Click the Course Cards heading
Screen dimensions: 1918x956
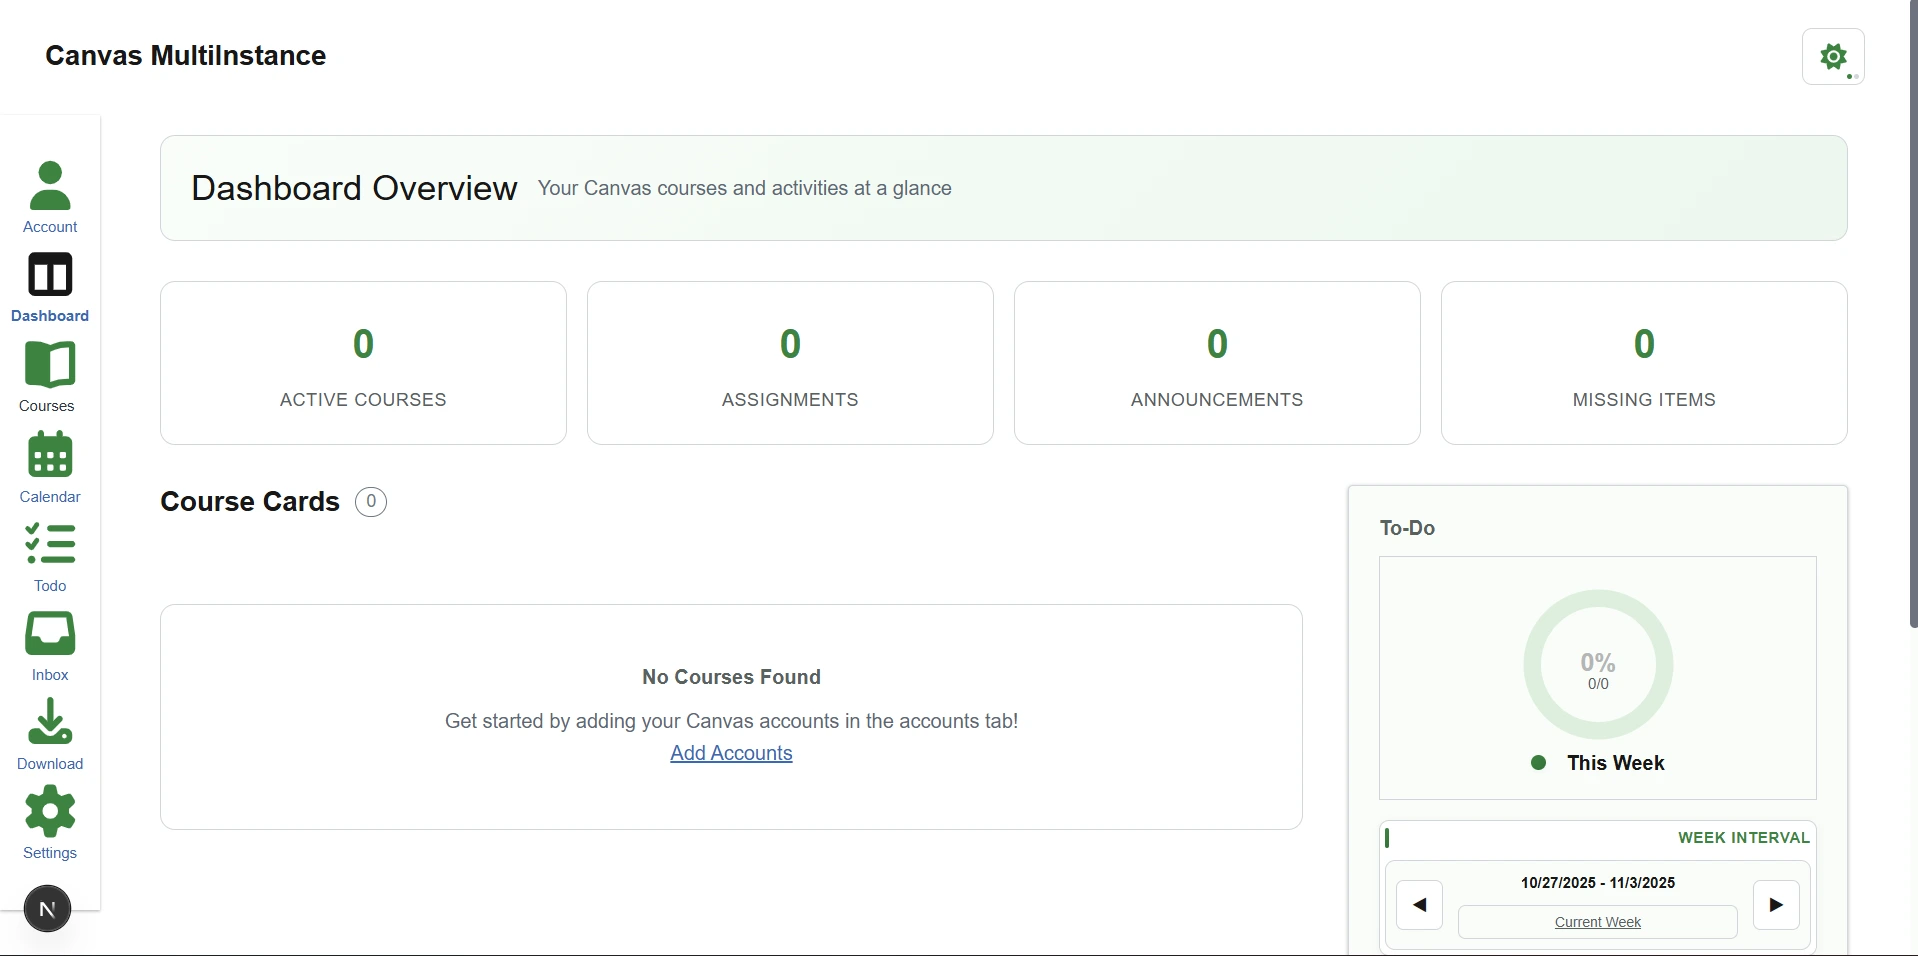pos(250,502)
